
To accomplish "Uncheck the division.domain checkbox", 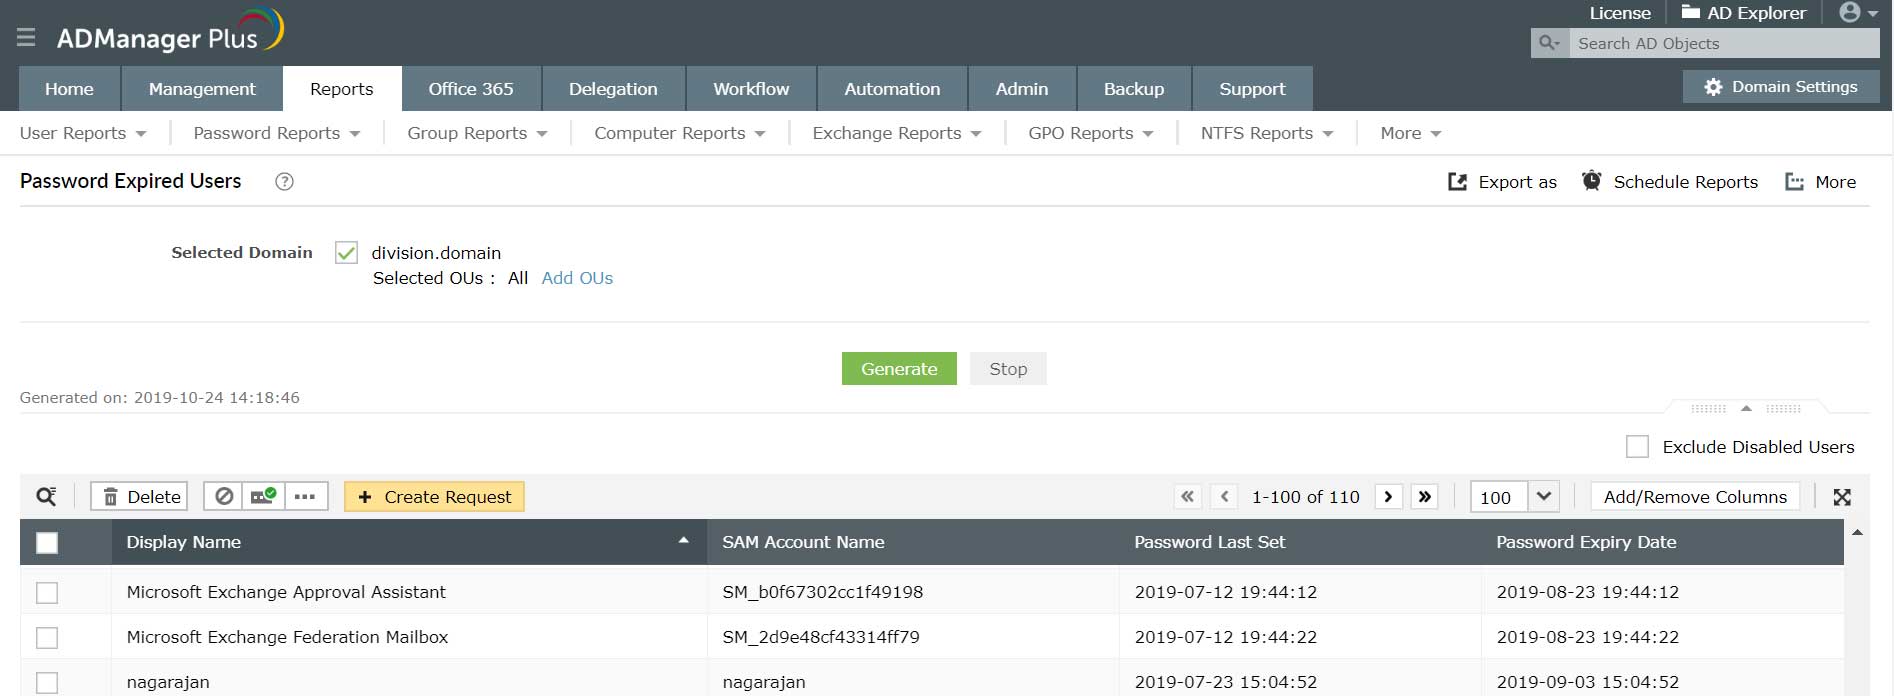I will click(346, 253).
